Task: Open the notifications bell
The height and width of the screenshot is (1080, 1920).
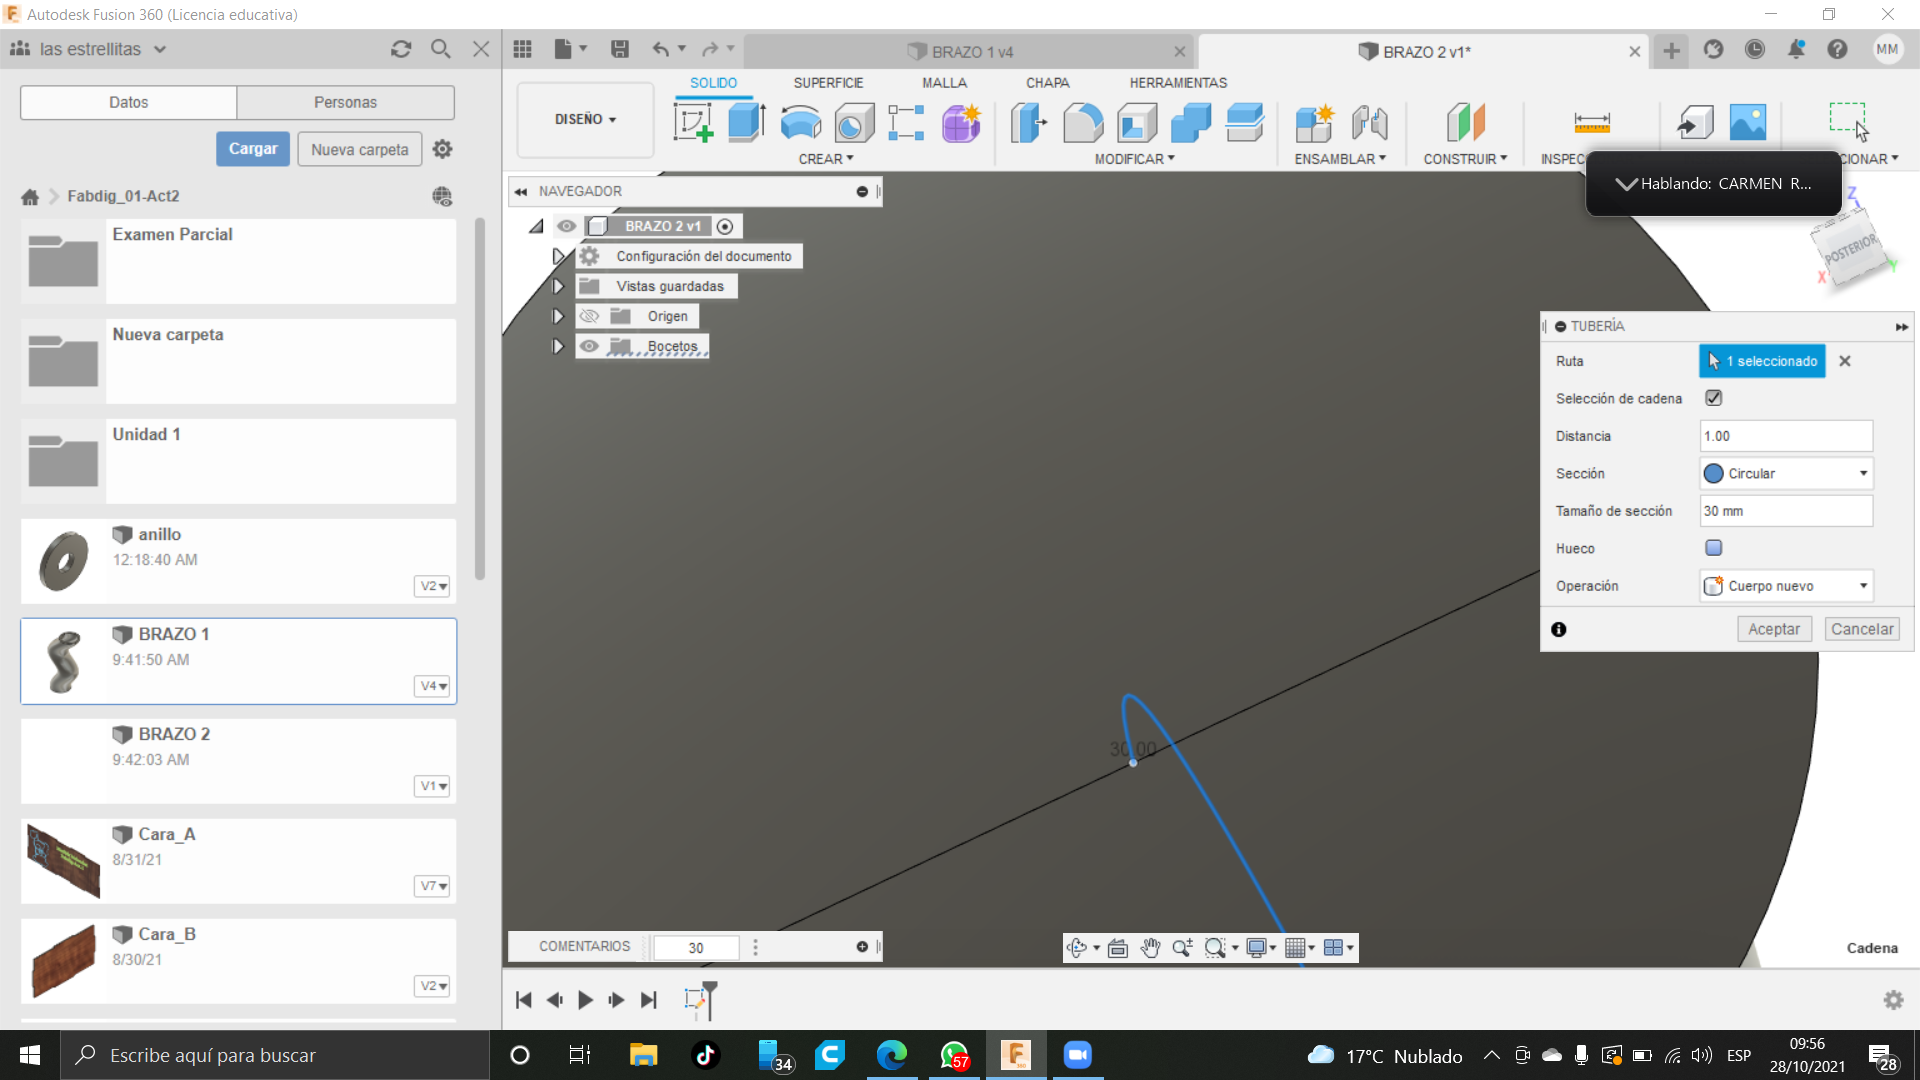Action: coord(1796,49)
